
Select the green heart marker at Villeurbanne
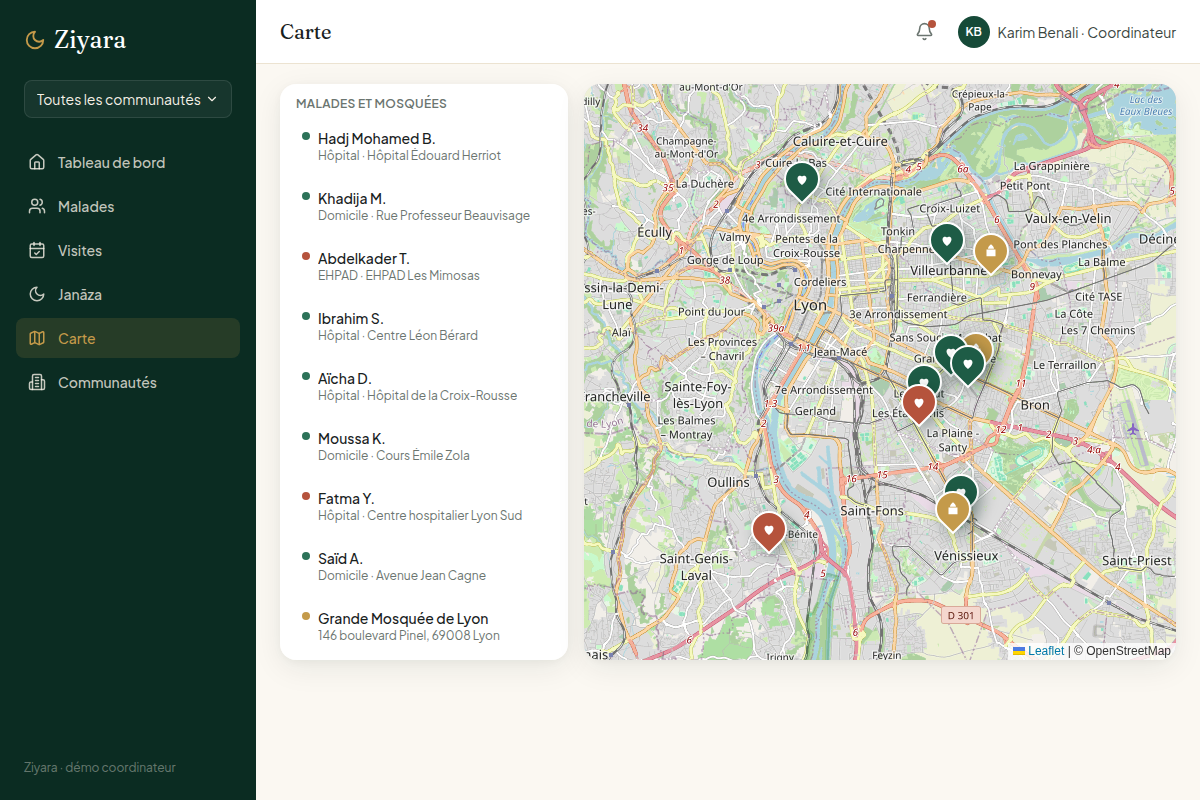coord(947,243)
